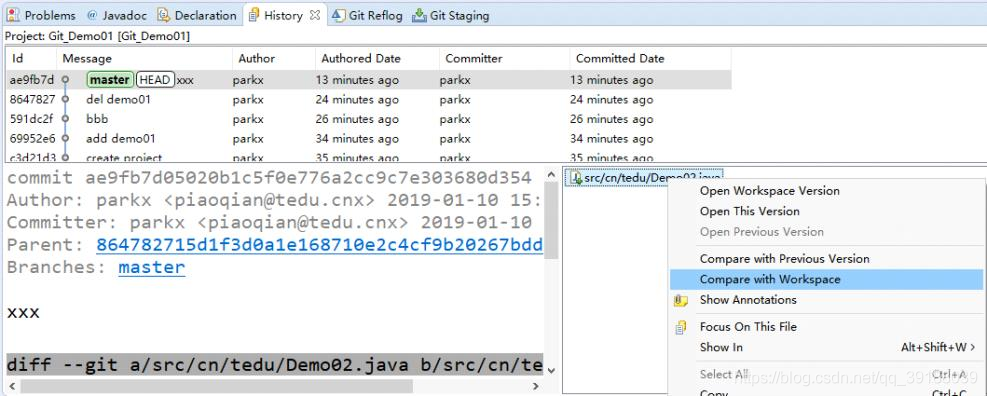
Task: Click the Committer line in commit details
Action: click(269, 222)
